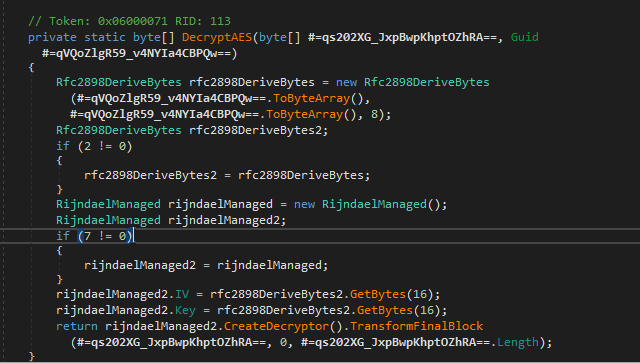This screenshot has height=363, width=640.
Task: Click the Key property of rijndaelManaged2
Action: point(185,310)
